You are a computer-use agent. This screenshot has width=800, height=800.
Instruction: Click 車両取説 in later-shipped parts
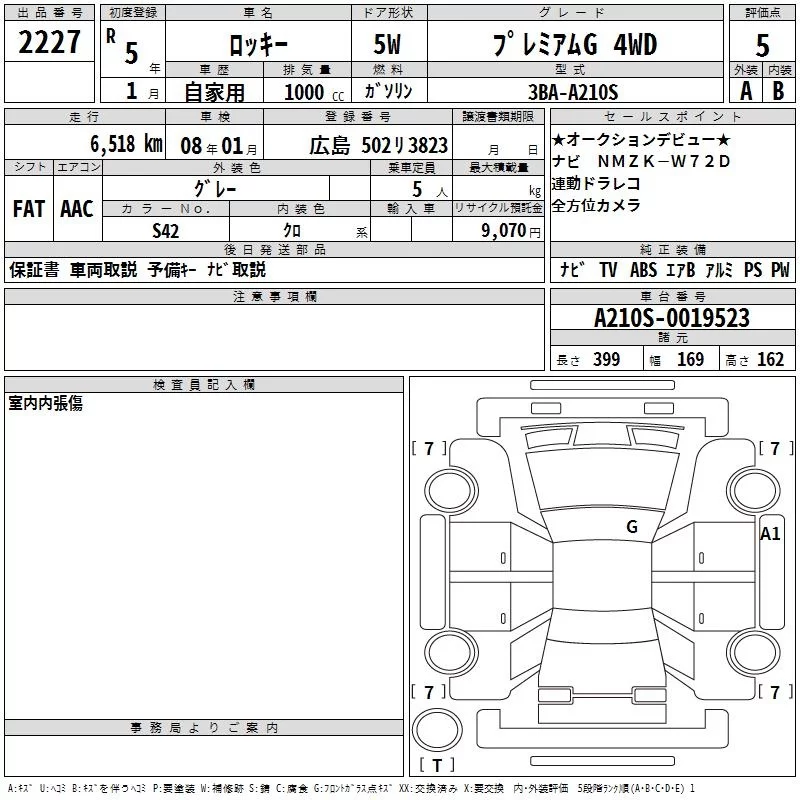[104, 269]
